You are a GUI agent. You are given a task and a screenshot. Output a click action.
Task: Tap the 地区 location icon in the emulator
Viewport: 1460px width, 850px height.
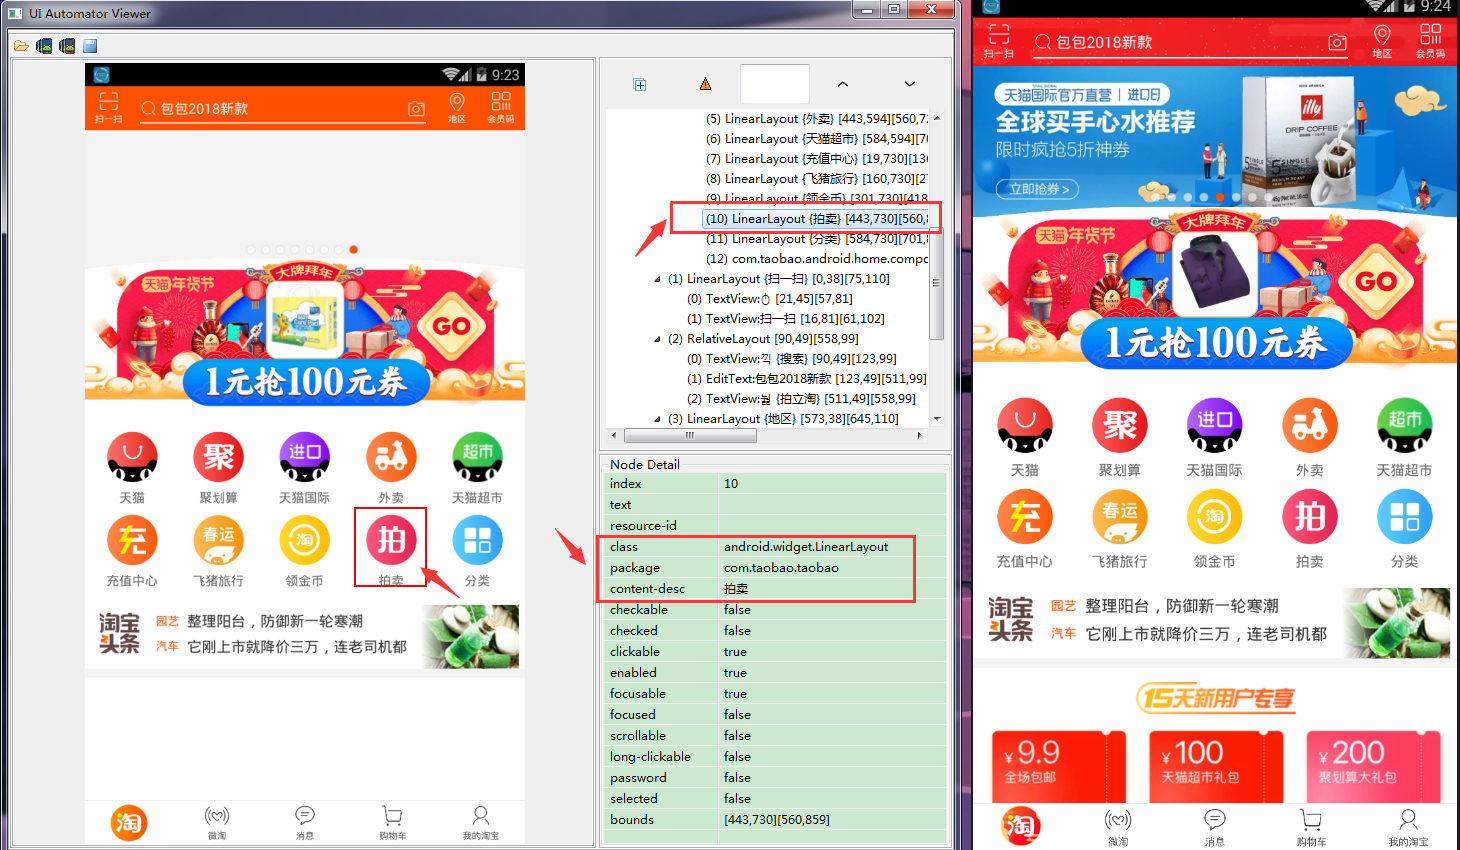click(x=1382, y=41)
